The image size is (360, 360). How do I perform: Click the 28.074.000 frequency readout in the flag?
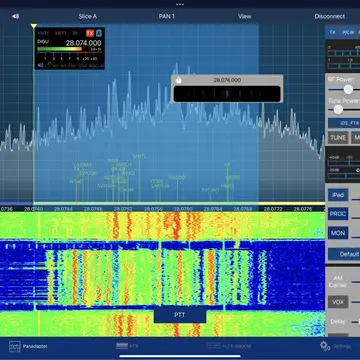(83, 43)
